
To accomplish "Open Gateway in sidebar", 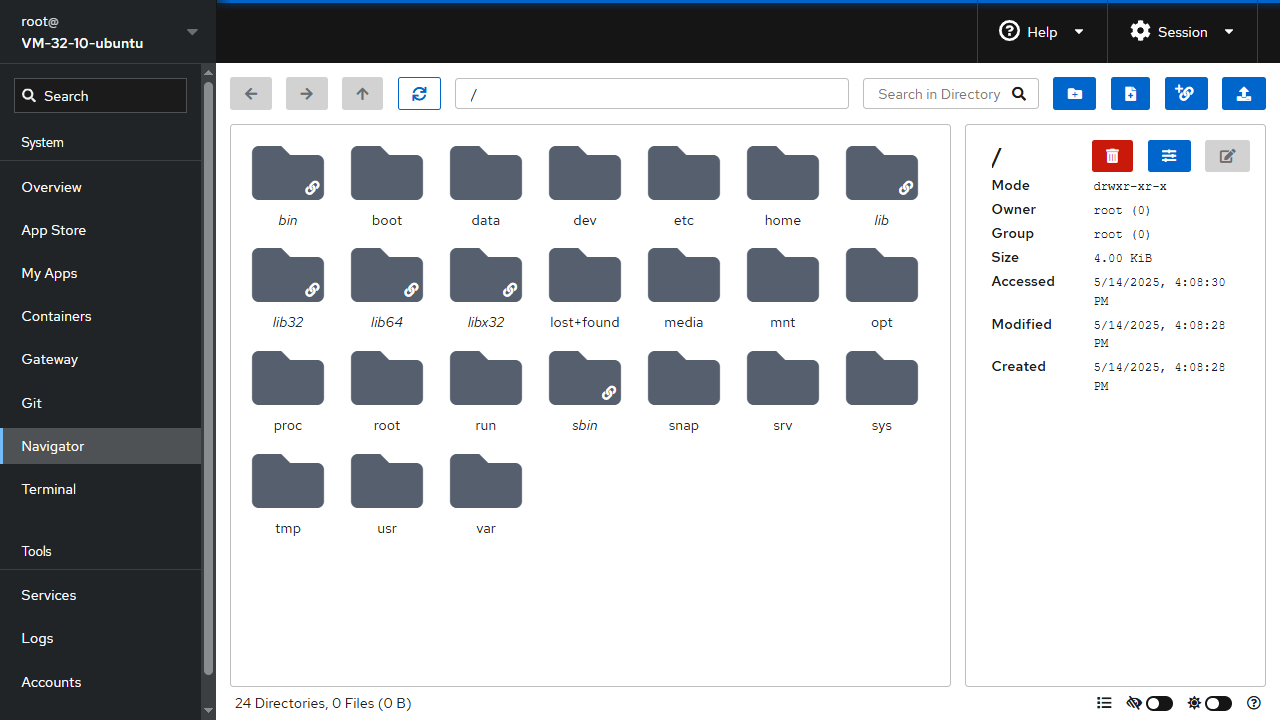I will (100, 359).
